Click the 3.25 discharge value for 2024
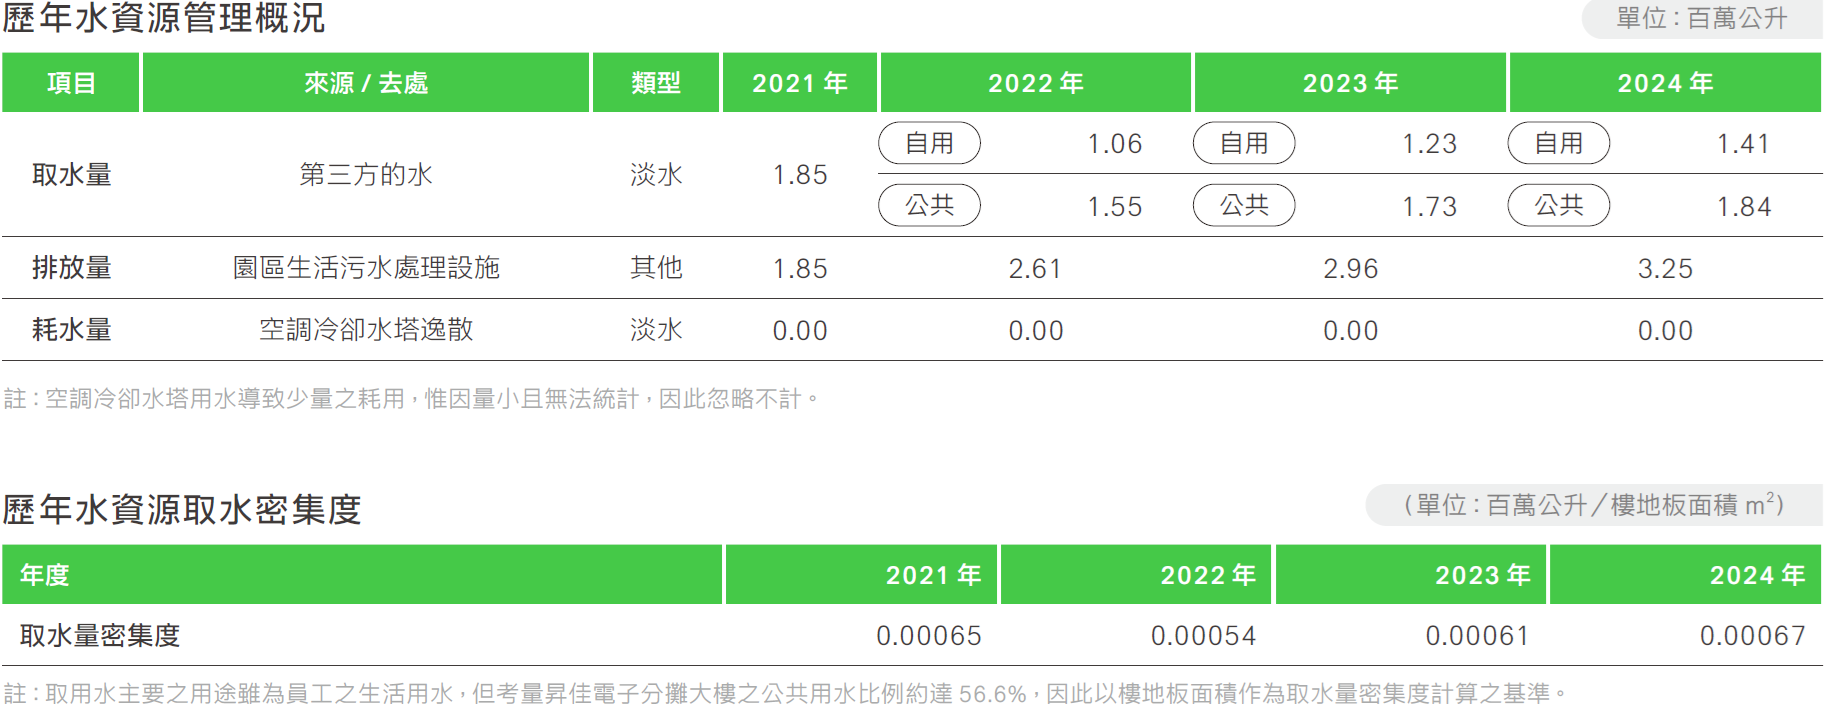The image size is (1827, 710). pos(1665,269)
